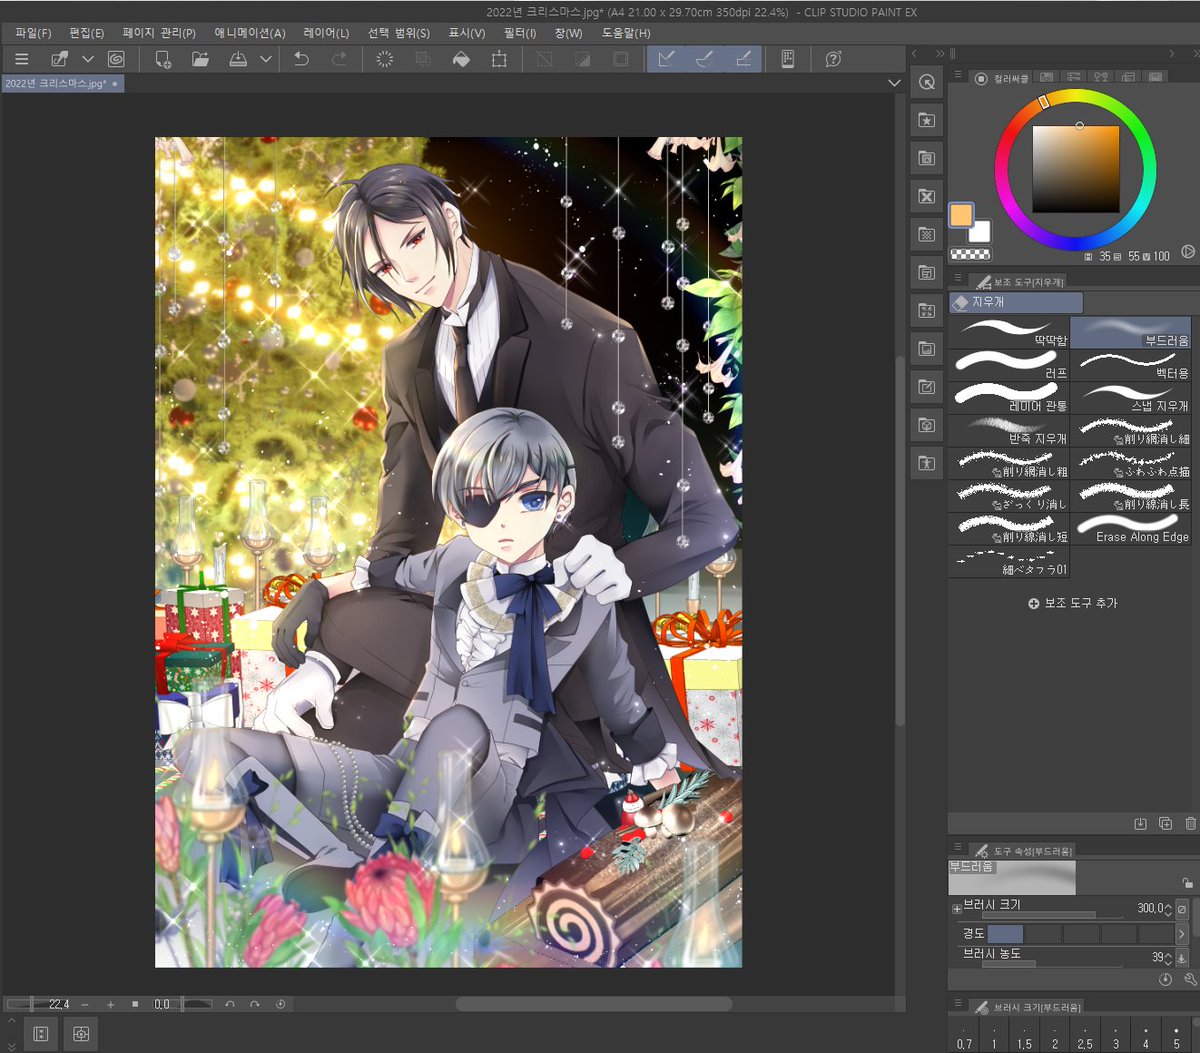
Task: Click the Fill bucket icon
Action: pos(461,59)
